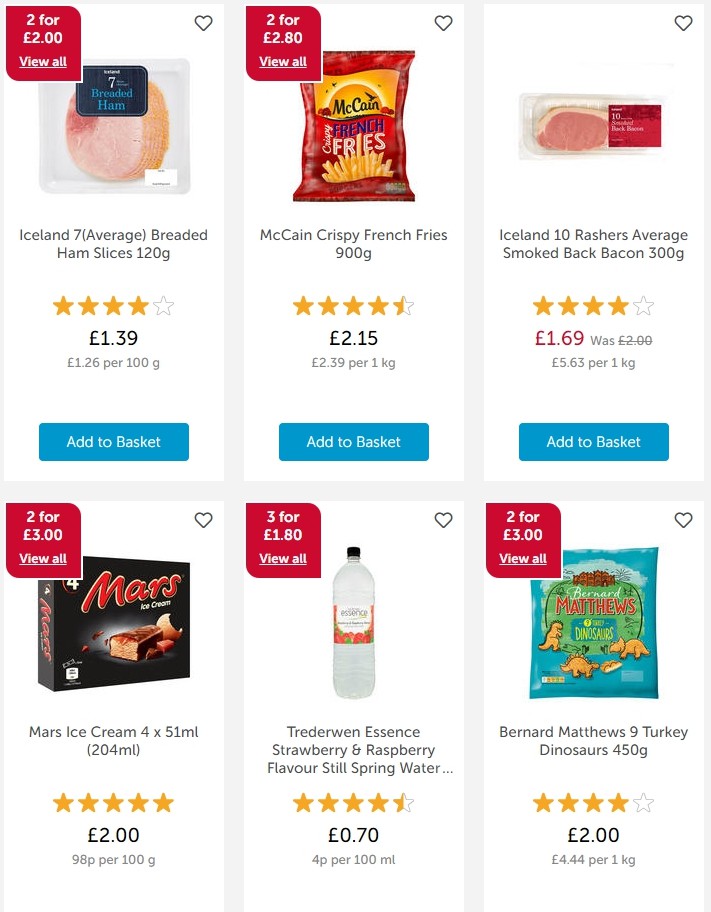View all items in the 2 for £2.80 offer

[x=283, y=61]
